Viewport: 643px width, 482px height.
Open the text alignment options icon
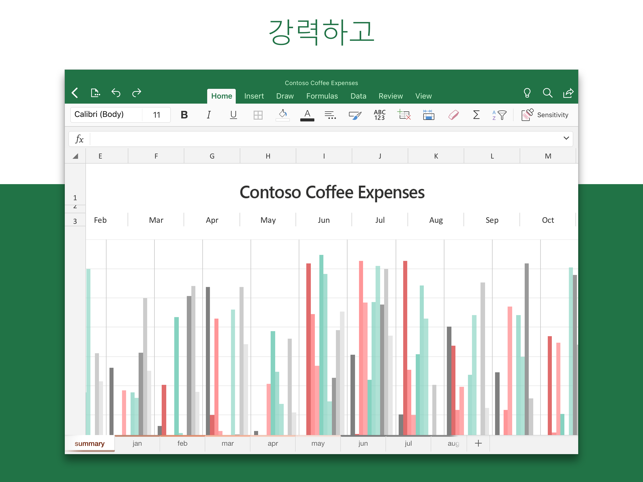click(331, 115)
